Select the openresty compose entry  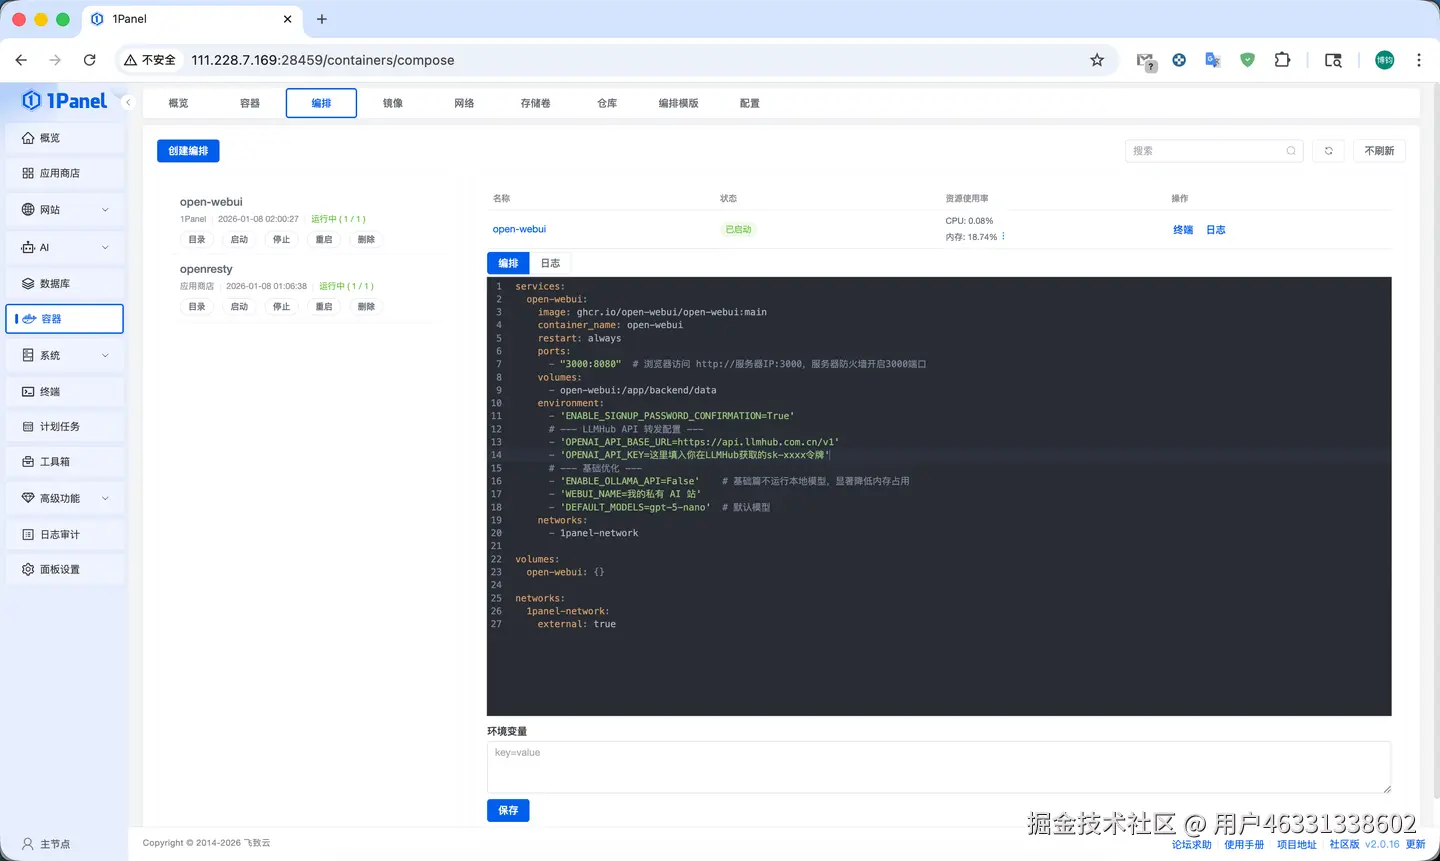[x=206, y=269]
